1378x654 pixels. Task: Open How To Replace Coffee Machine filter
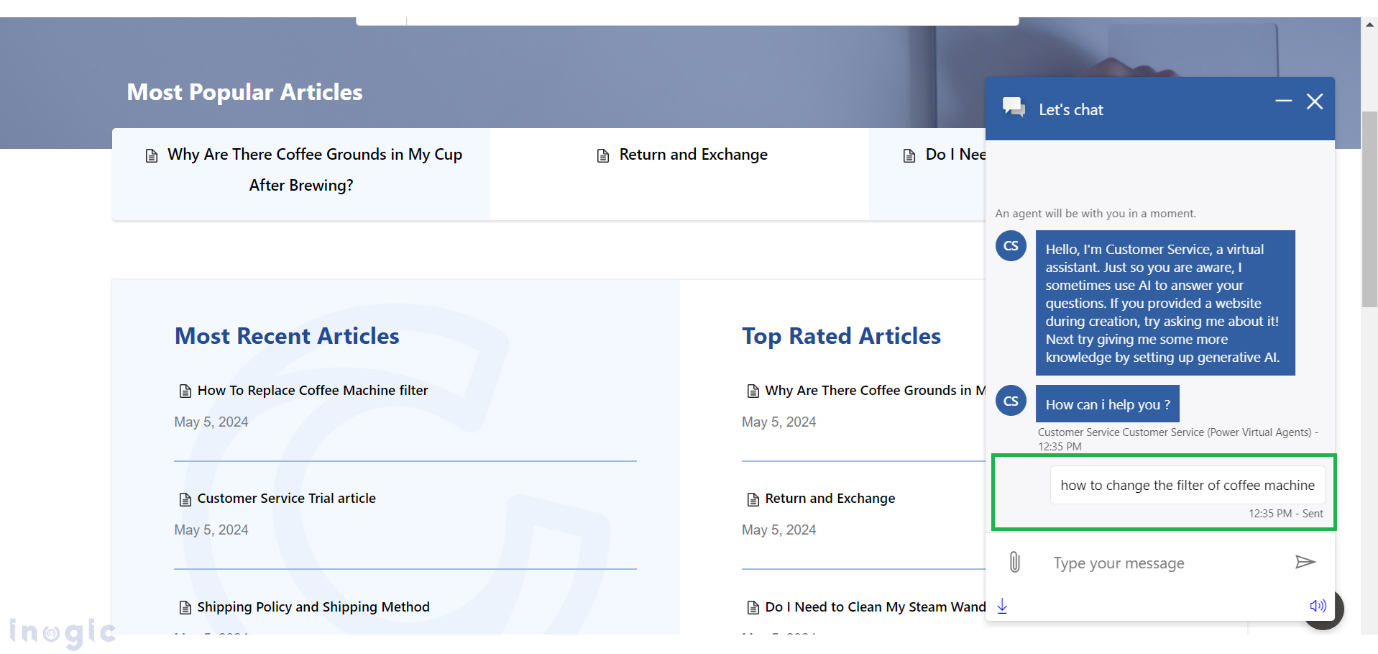[x=312, y=390]
